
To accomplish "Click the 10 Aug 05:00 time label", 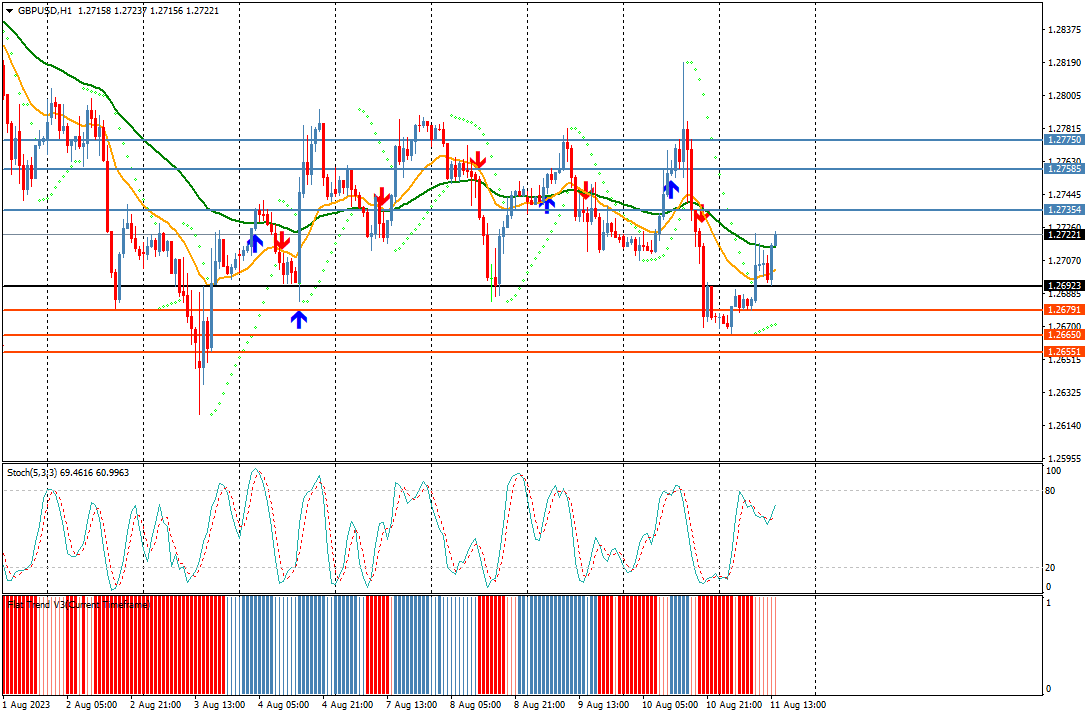I will [x=670, y=705].
